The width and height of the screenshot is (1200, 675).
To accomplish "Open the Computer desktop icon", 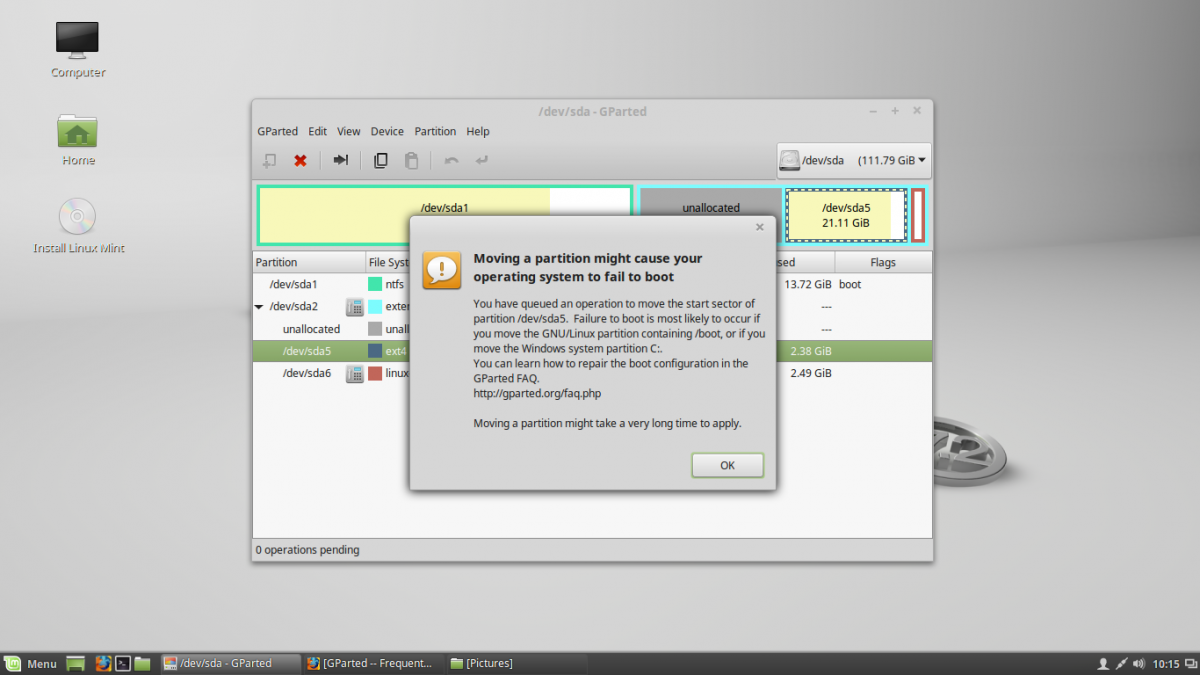I will [78, 48].
